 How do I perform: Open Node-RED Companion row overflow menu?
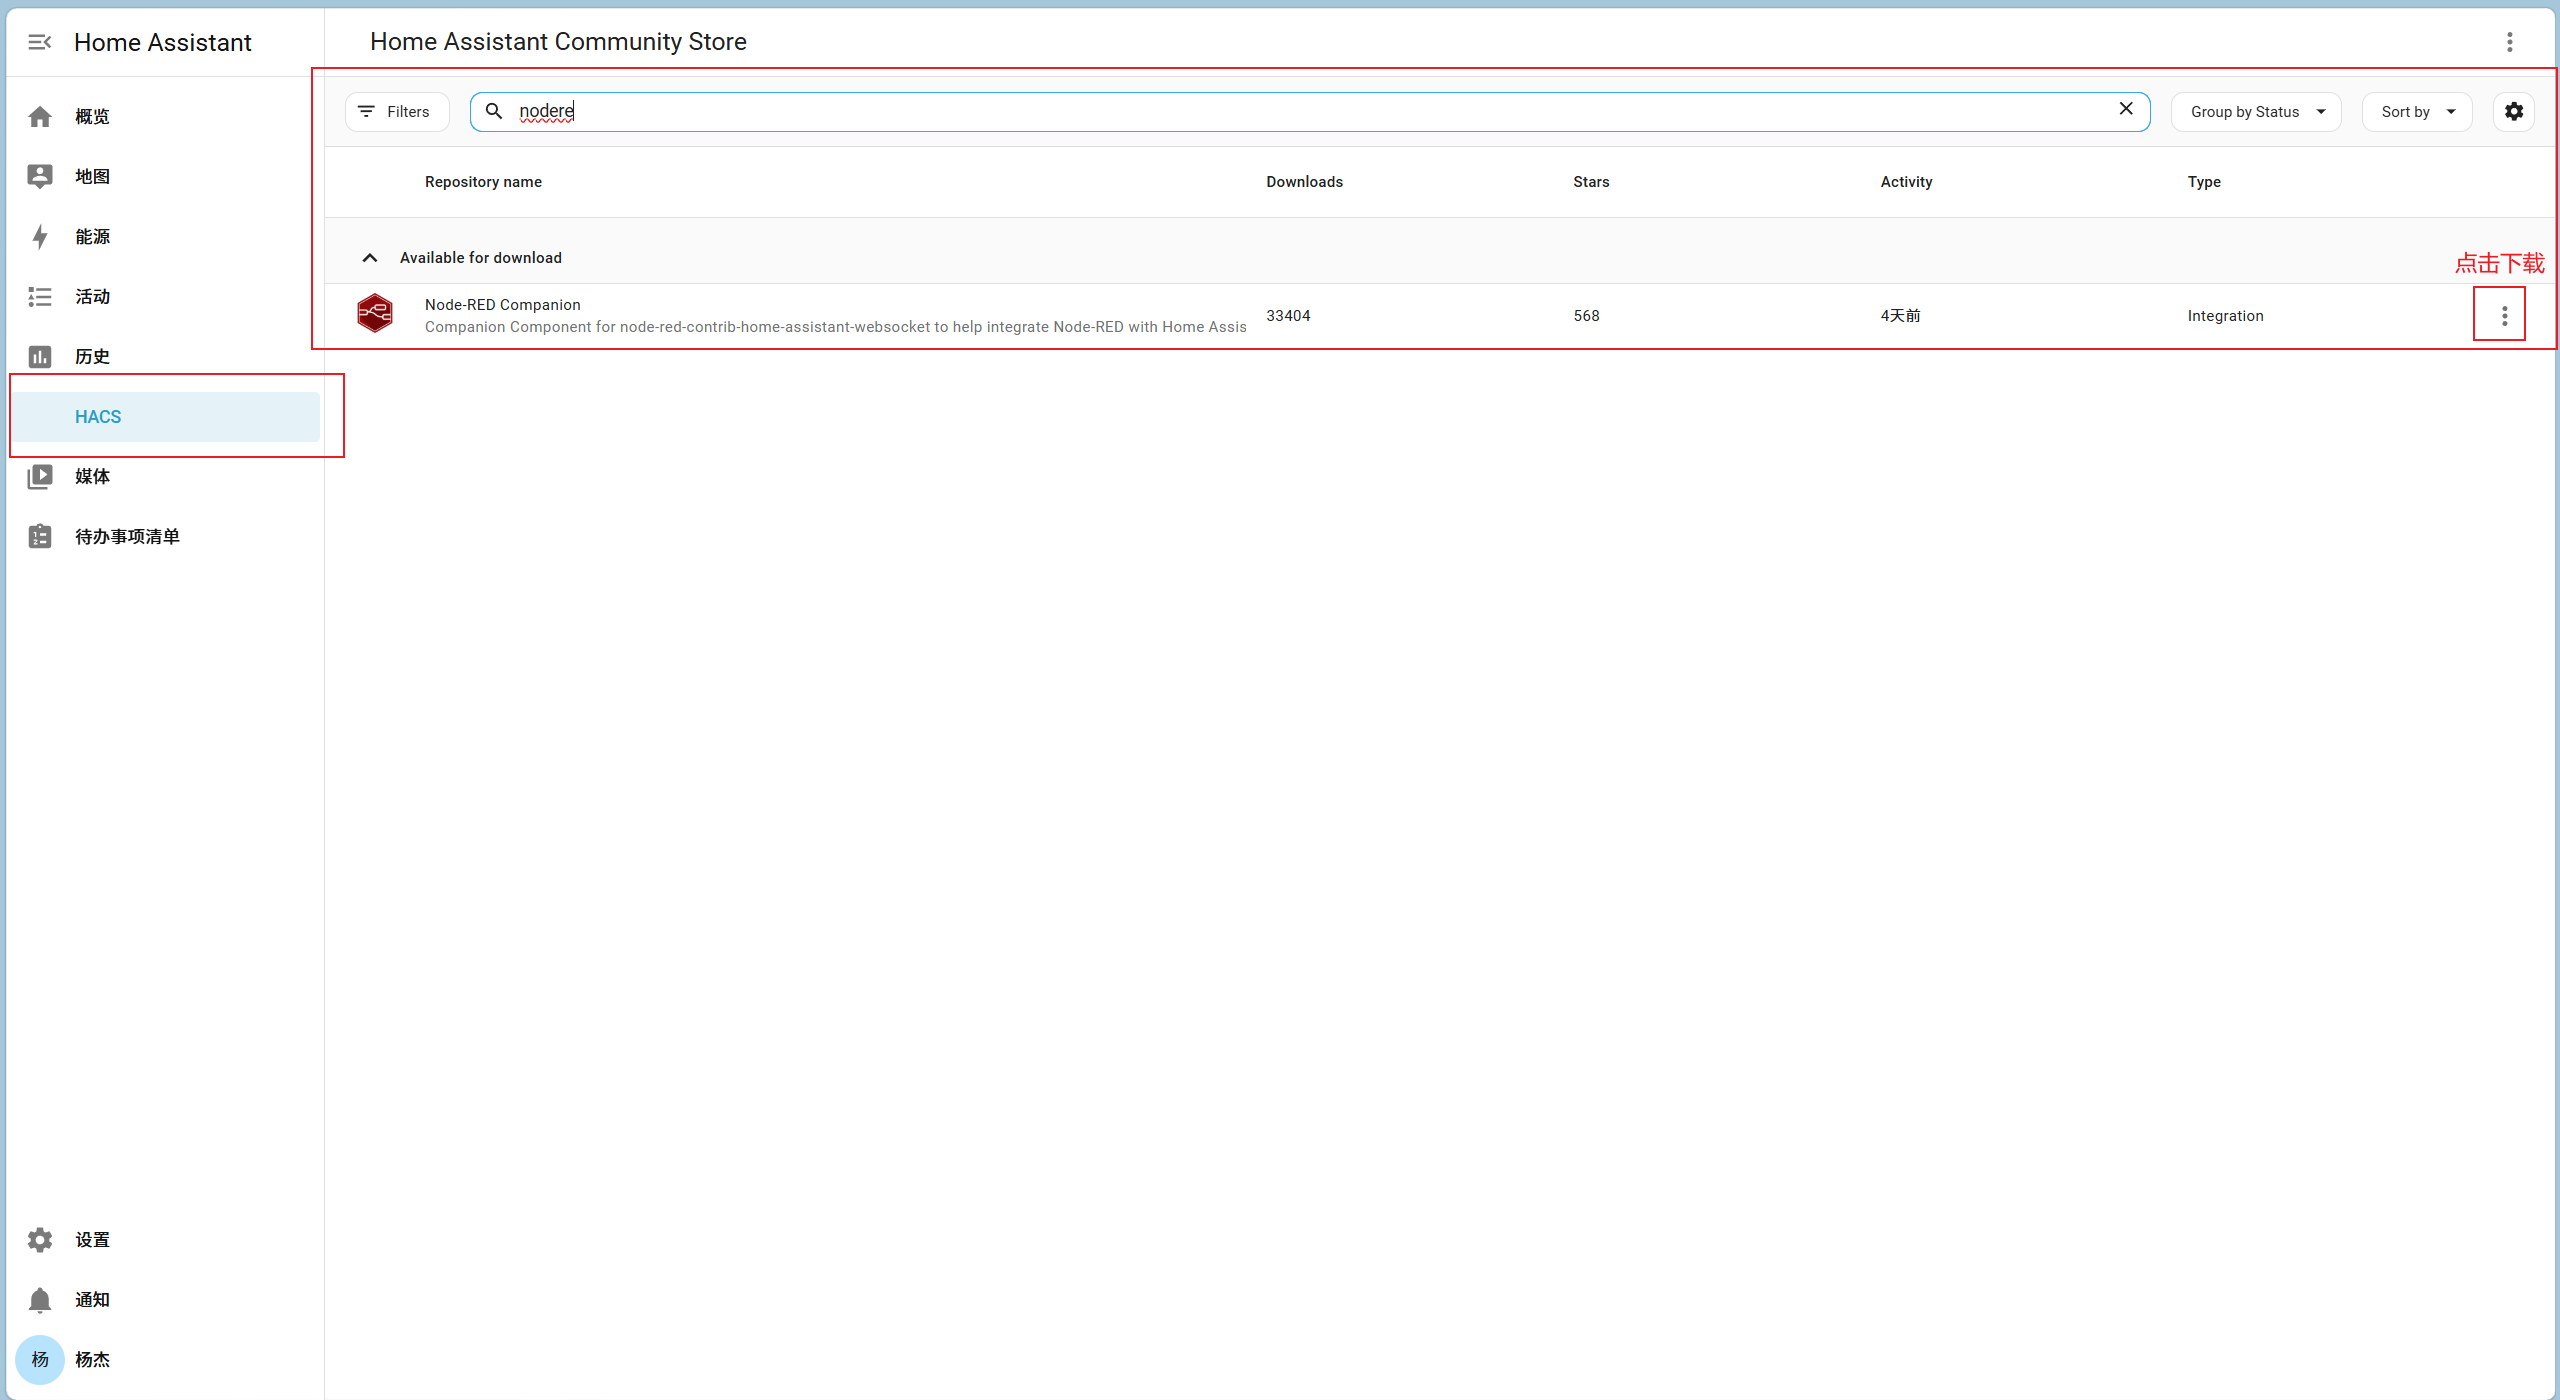click(2504, 316)
